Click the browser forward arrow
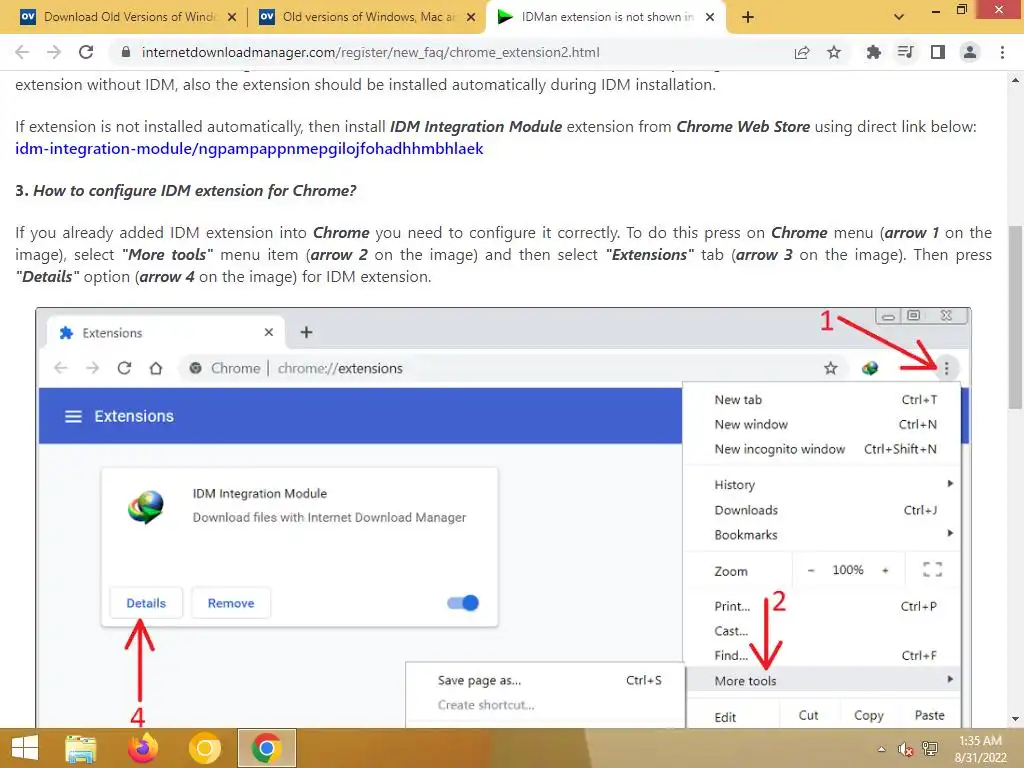 click(x=54, y=52)
